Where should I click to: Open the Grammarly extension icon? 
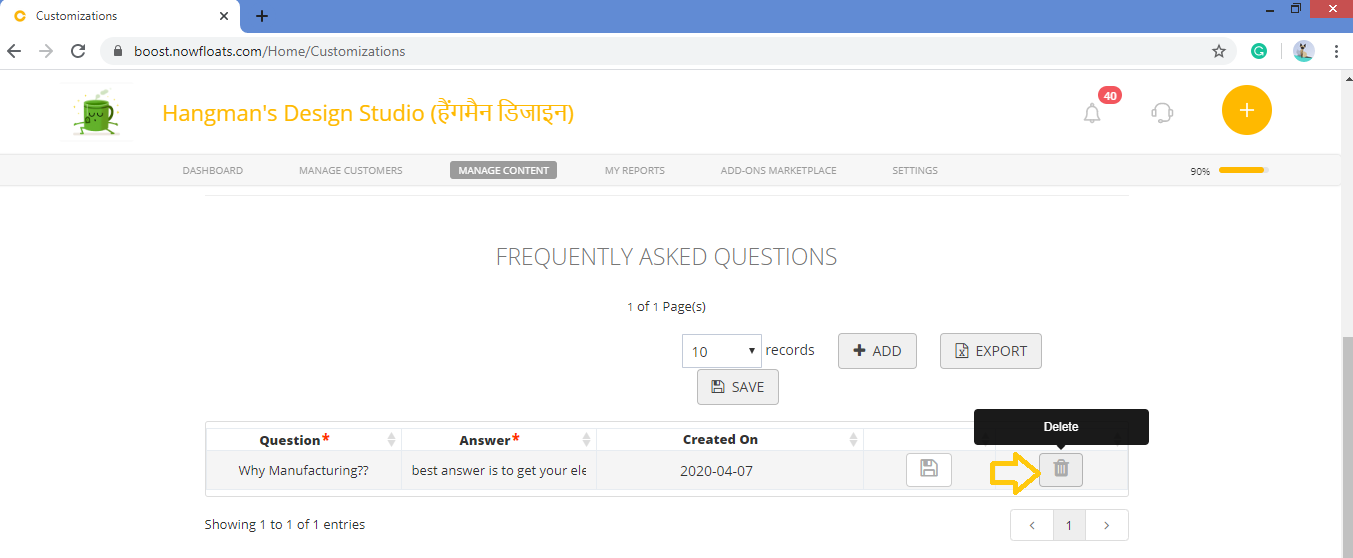1259,51
